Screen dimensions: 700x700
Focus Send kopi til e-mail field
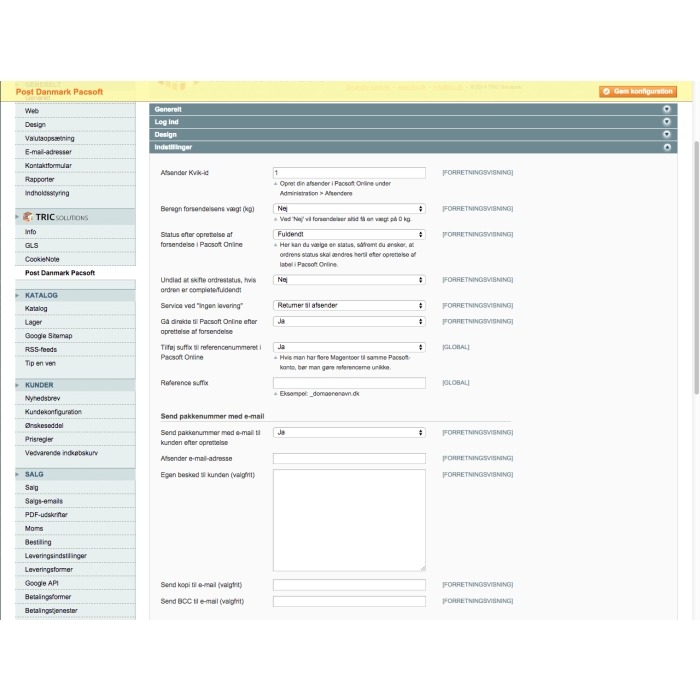(349, 585)
